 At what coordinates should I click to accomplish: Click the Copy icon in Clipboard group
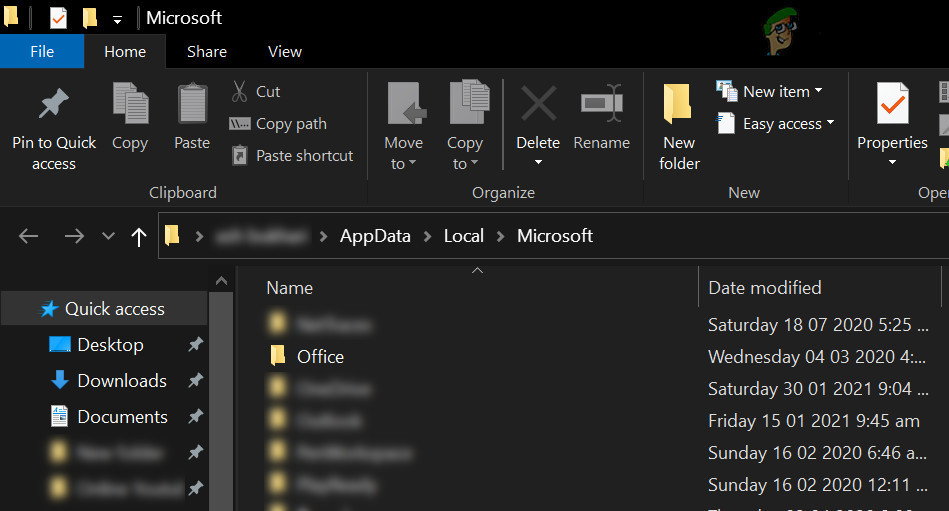pyautogui.click(x=130, y=106)
